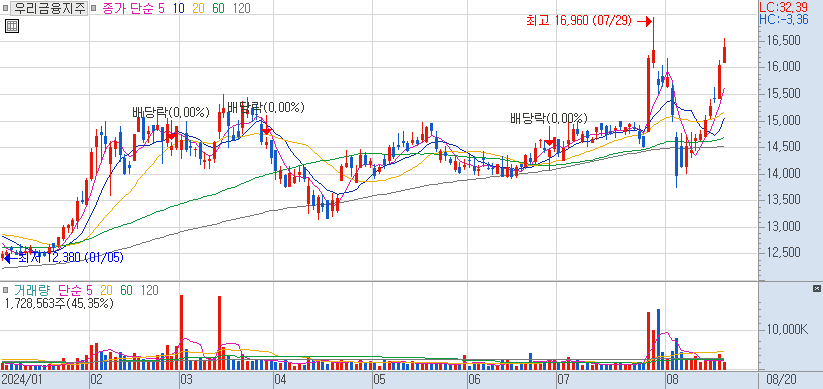Click the 우리금융지주 stock name button
The width and height of the screenshot is (823, 389).
(x=49, y=8)
